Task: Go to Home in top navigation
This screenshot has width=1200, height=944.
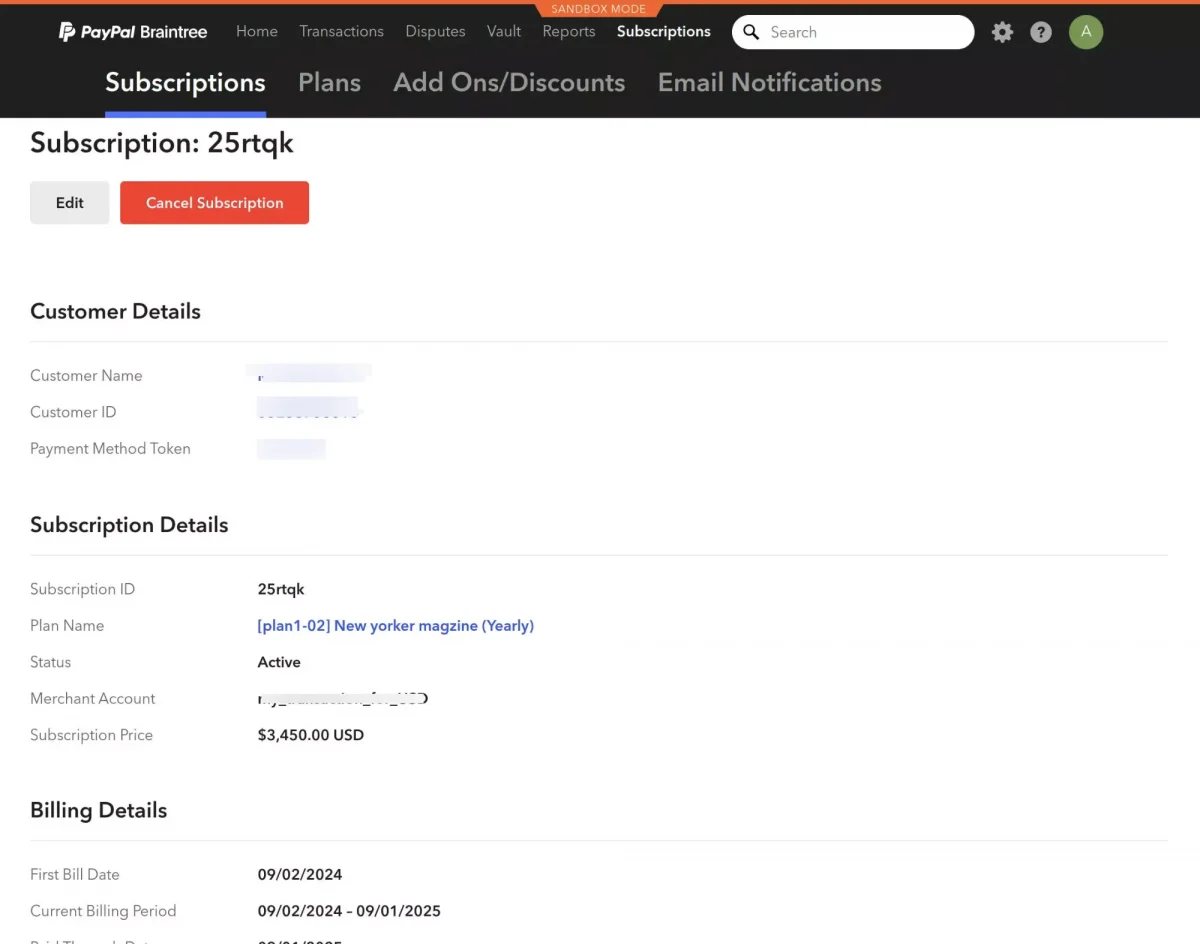Action: [257, 31]
